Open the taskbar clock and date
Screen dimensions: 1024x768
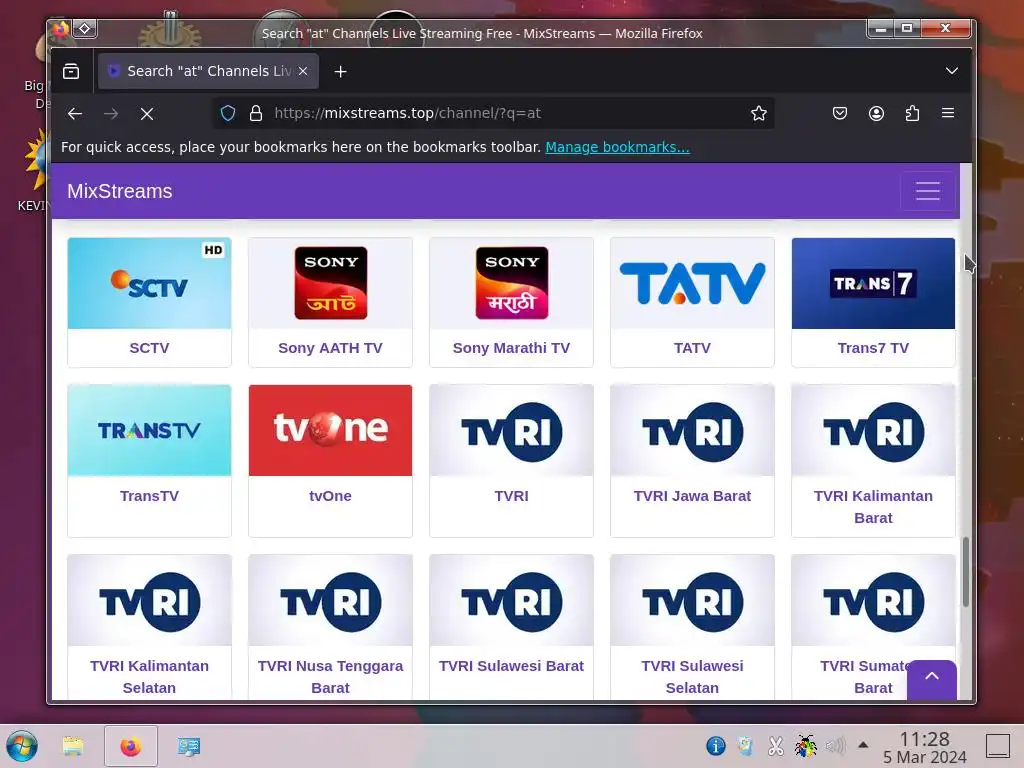click(x=925, y=747)
